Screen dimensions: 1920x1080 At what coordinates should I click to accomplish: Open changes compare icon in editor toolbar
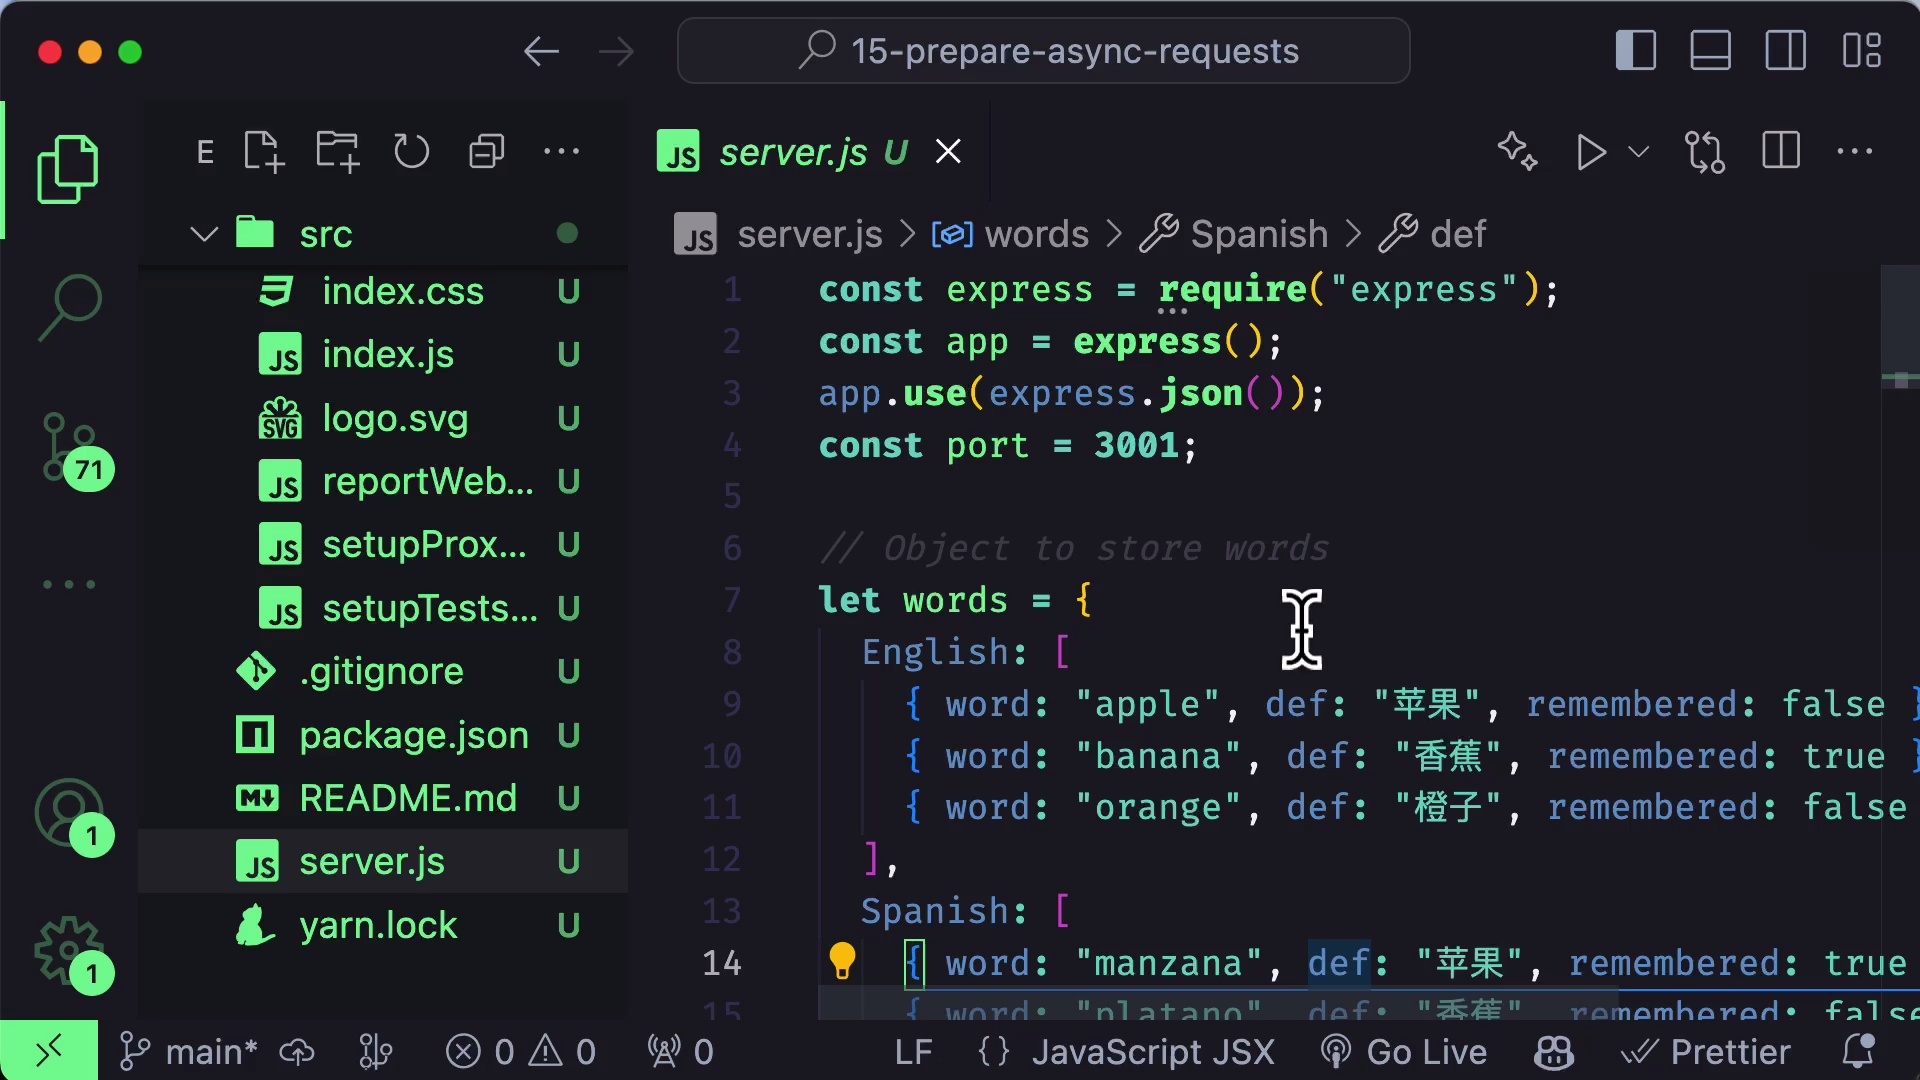tap(1705, 152)
